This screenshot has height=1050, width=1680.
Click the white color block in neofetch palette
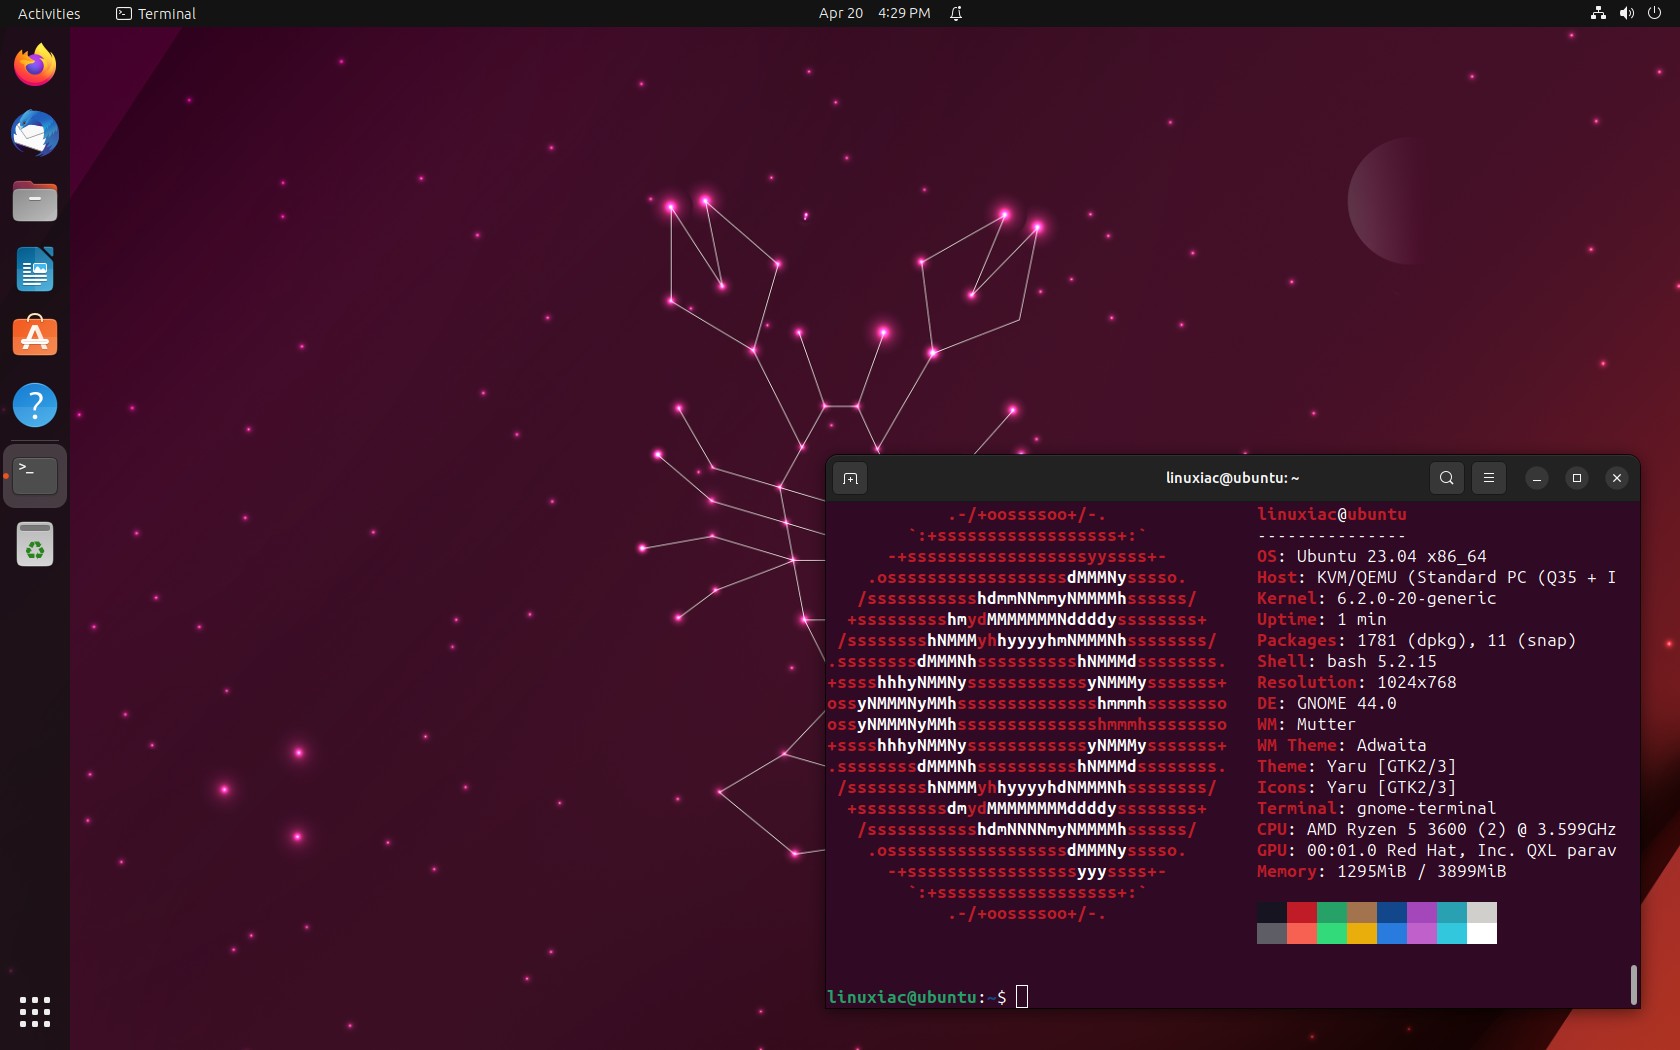click(1482, 933)
